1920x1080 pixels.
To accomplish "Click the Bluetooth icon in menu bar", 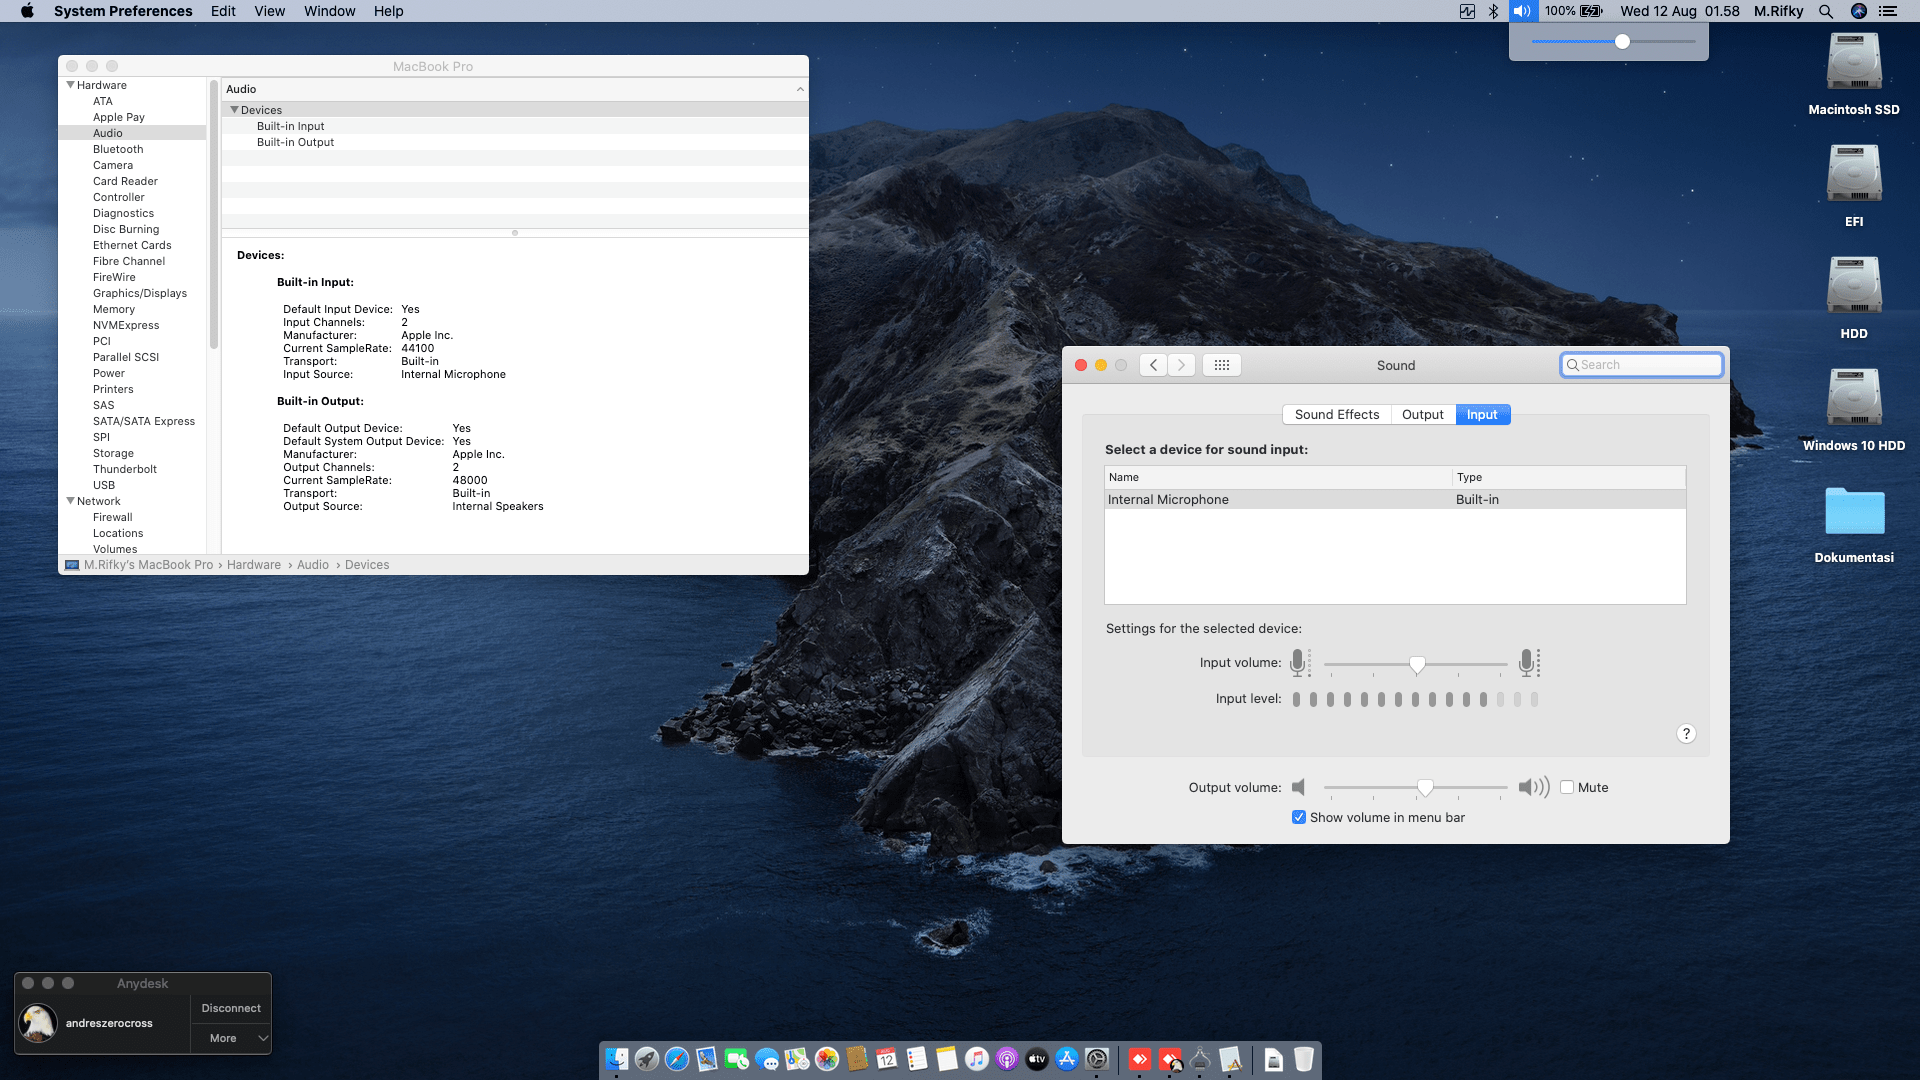I will point(1493,11).
